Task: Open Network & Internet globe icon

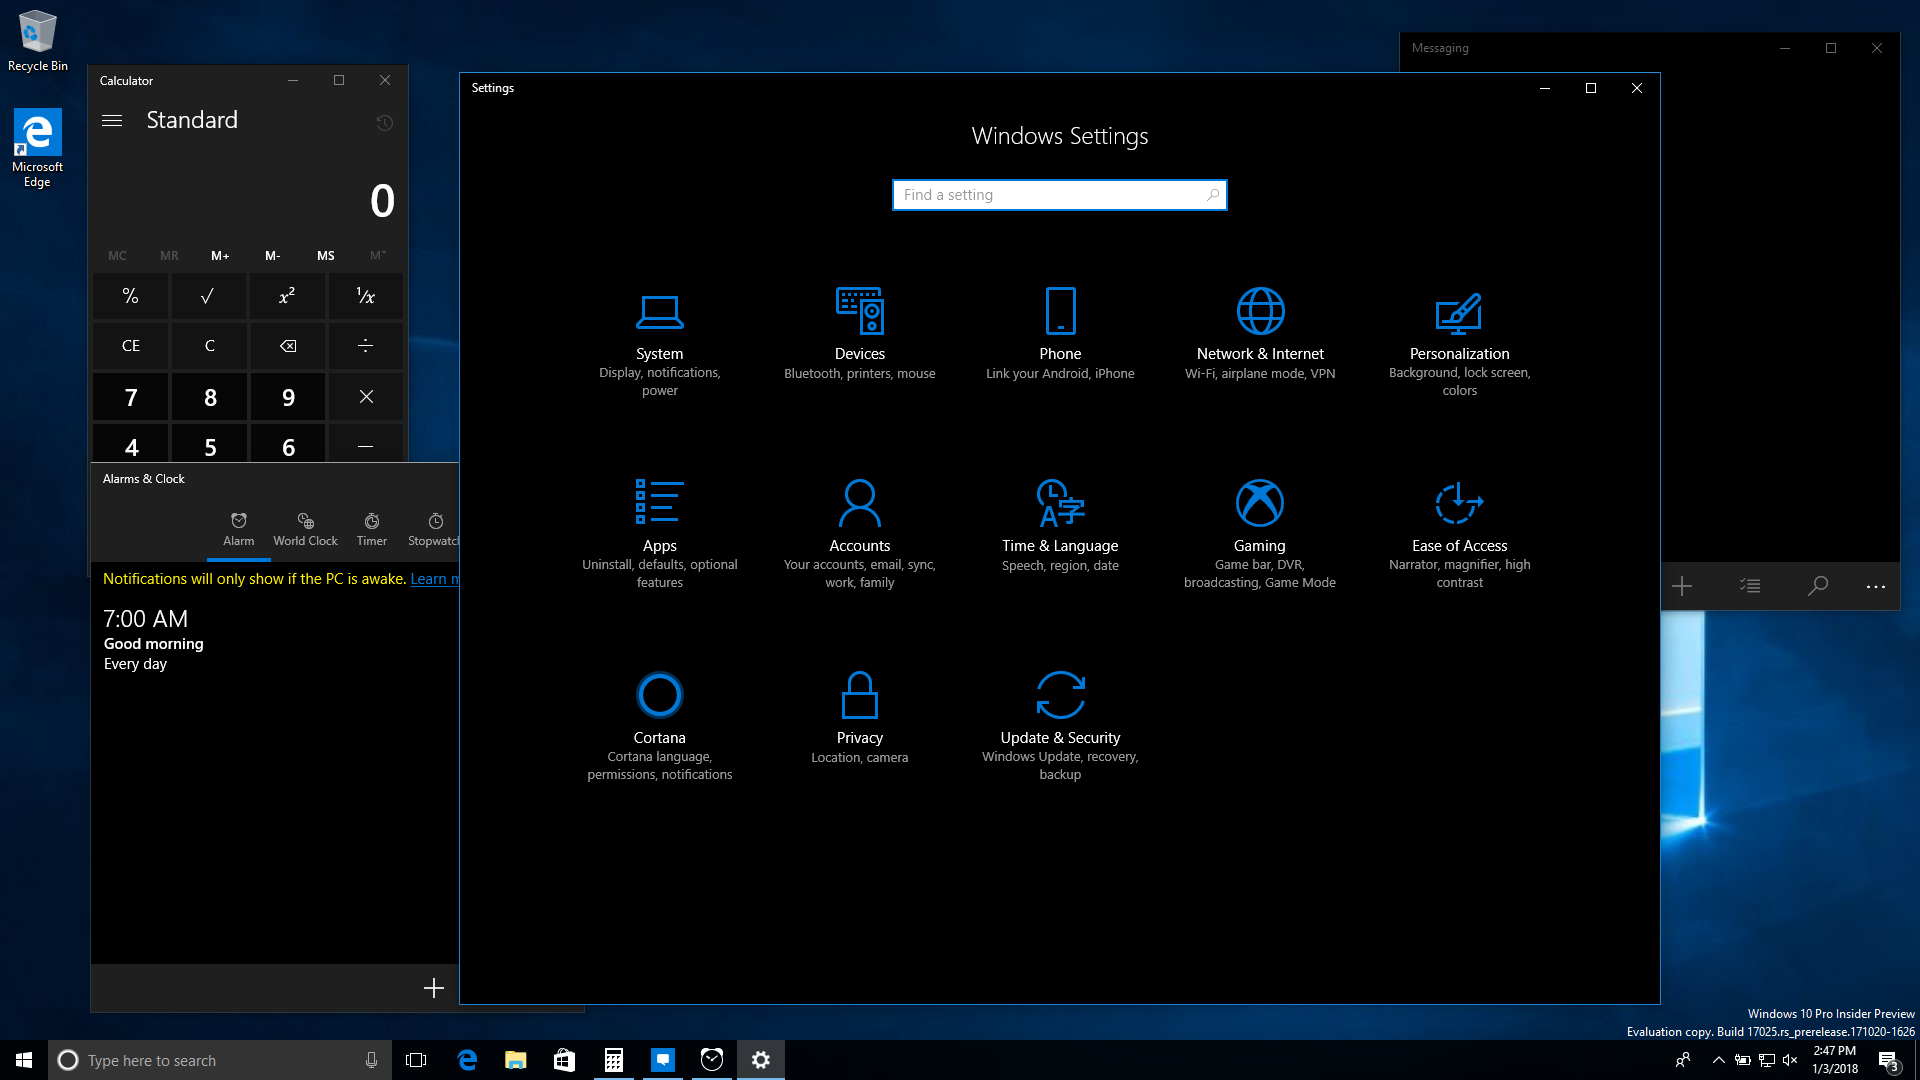Action: [x=1260, y=311]
